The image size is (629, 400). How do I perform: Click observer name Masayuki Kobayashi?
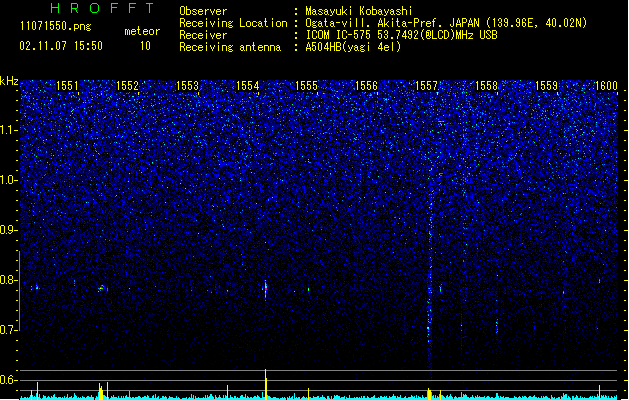[x=359, y=11]
